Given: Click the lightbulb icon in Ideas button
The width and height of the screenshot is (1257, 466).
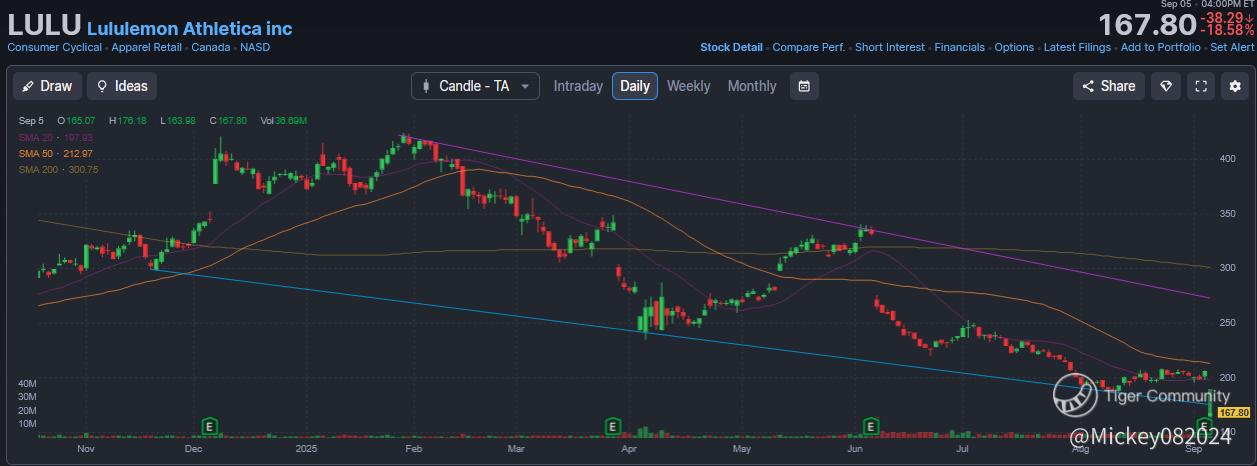Looking at the screenshot, I should (x=102, y=86).
